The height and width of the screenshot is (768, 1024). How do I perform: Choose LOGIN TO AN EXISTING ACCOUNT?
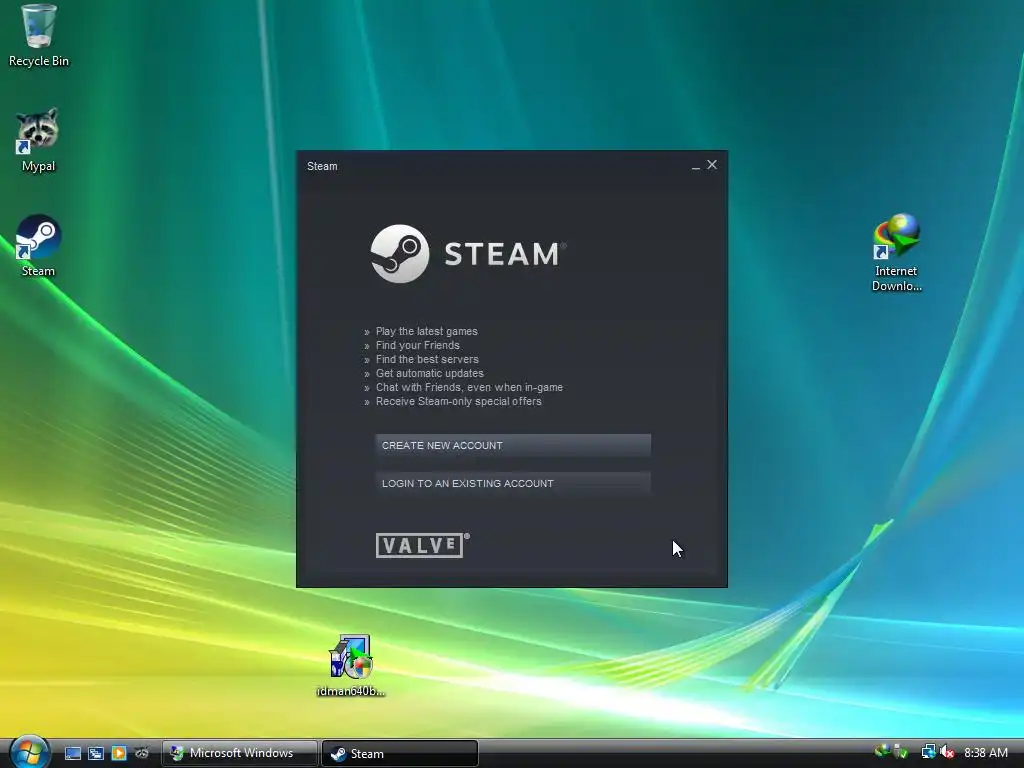tap(513, 483)
